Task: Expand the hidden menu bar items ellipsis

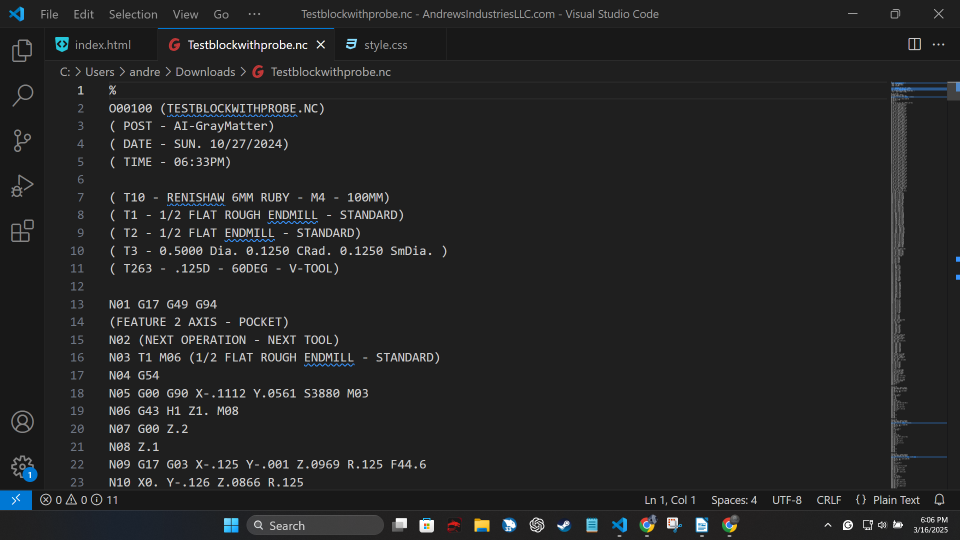Action: (254, 14)
